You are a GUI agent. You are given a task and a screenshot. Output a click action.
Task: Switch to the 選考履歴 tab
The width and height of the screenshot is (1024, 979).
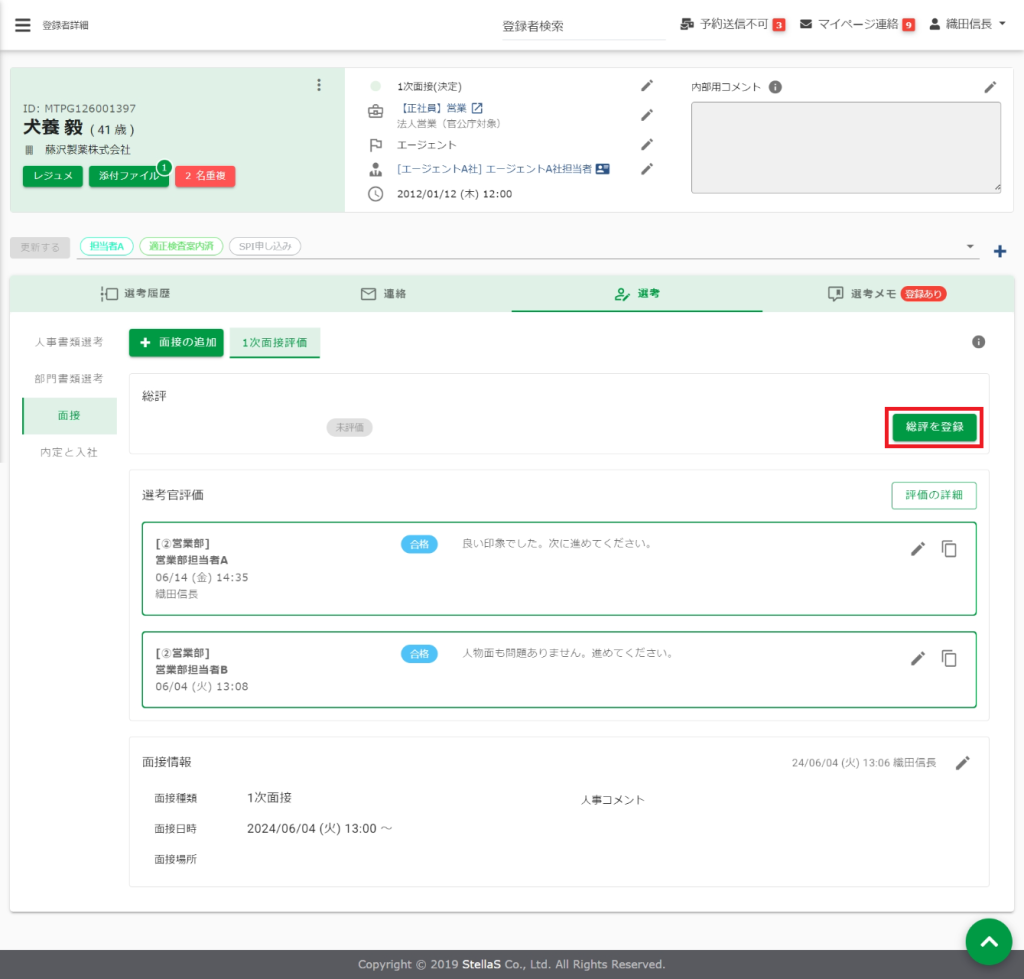(x=143, y=294)
